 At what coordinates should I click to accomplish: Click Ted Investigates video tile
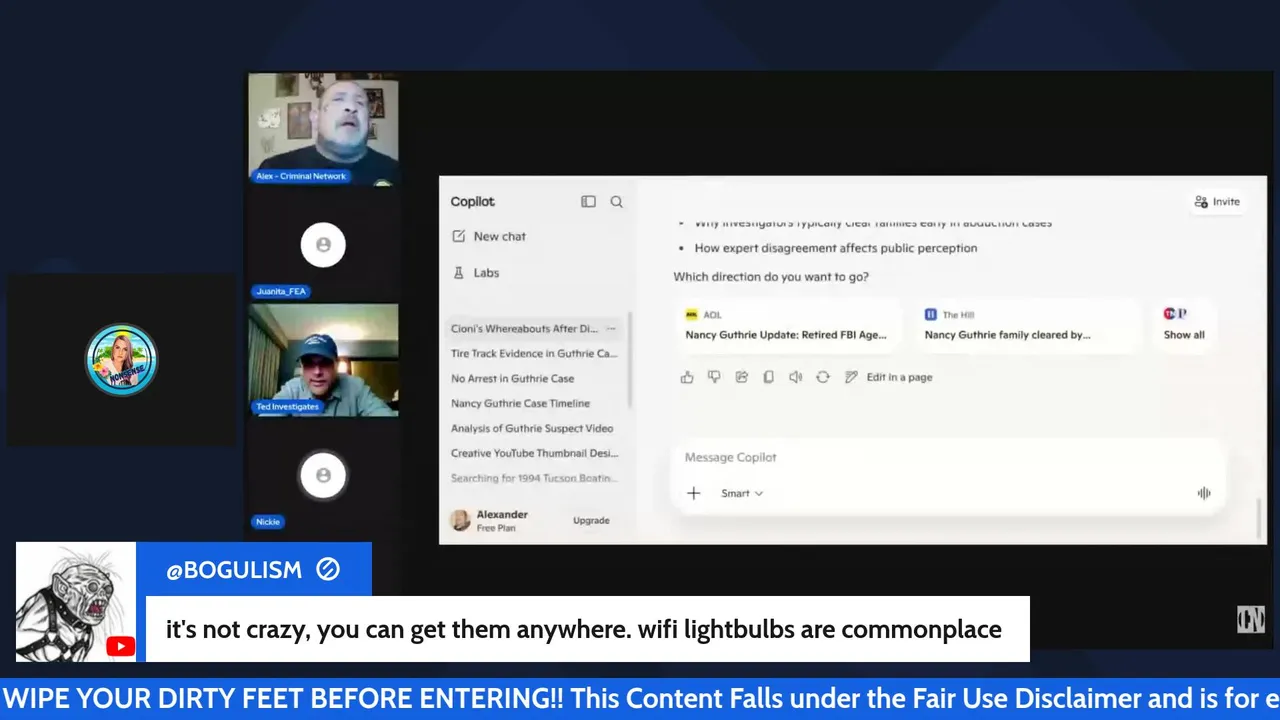point(323,360)
